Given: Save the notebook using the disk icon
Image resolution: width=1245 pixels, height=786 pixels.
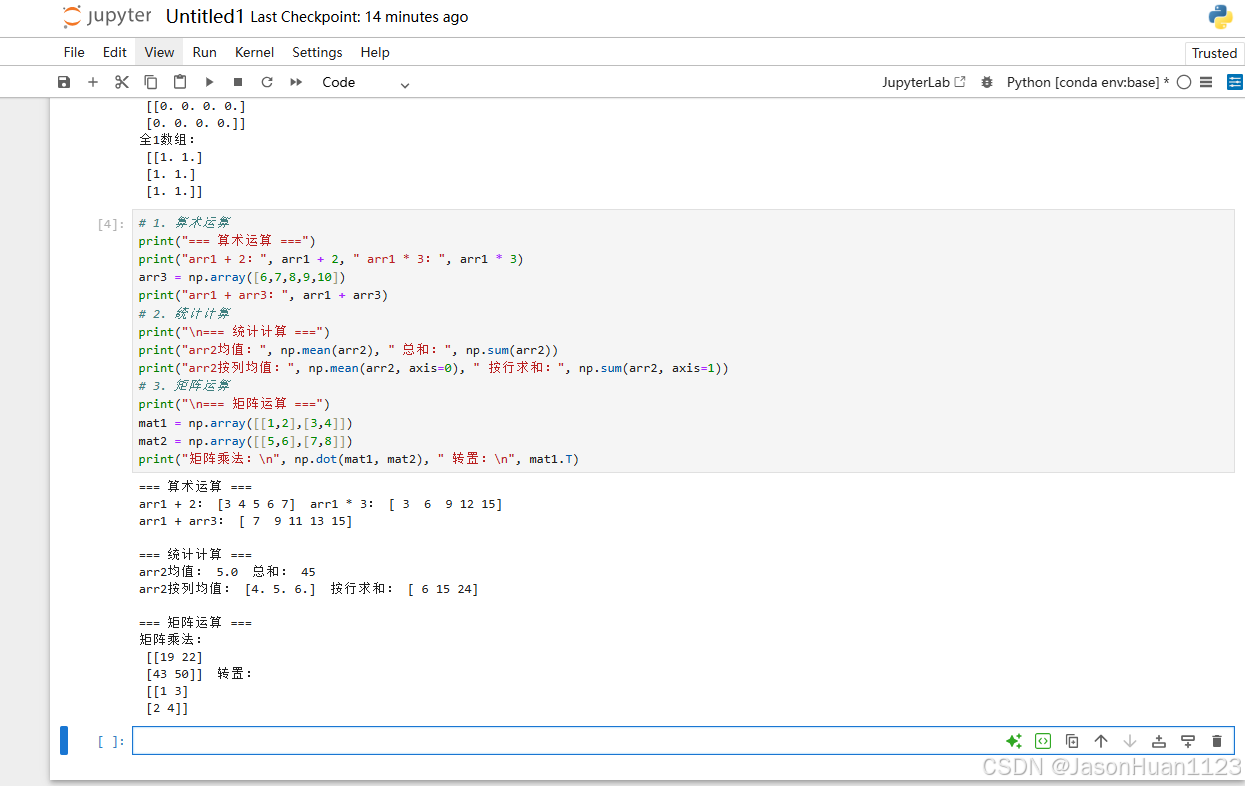Looking at the screenshot, I should tap(64, 82).
